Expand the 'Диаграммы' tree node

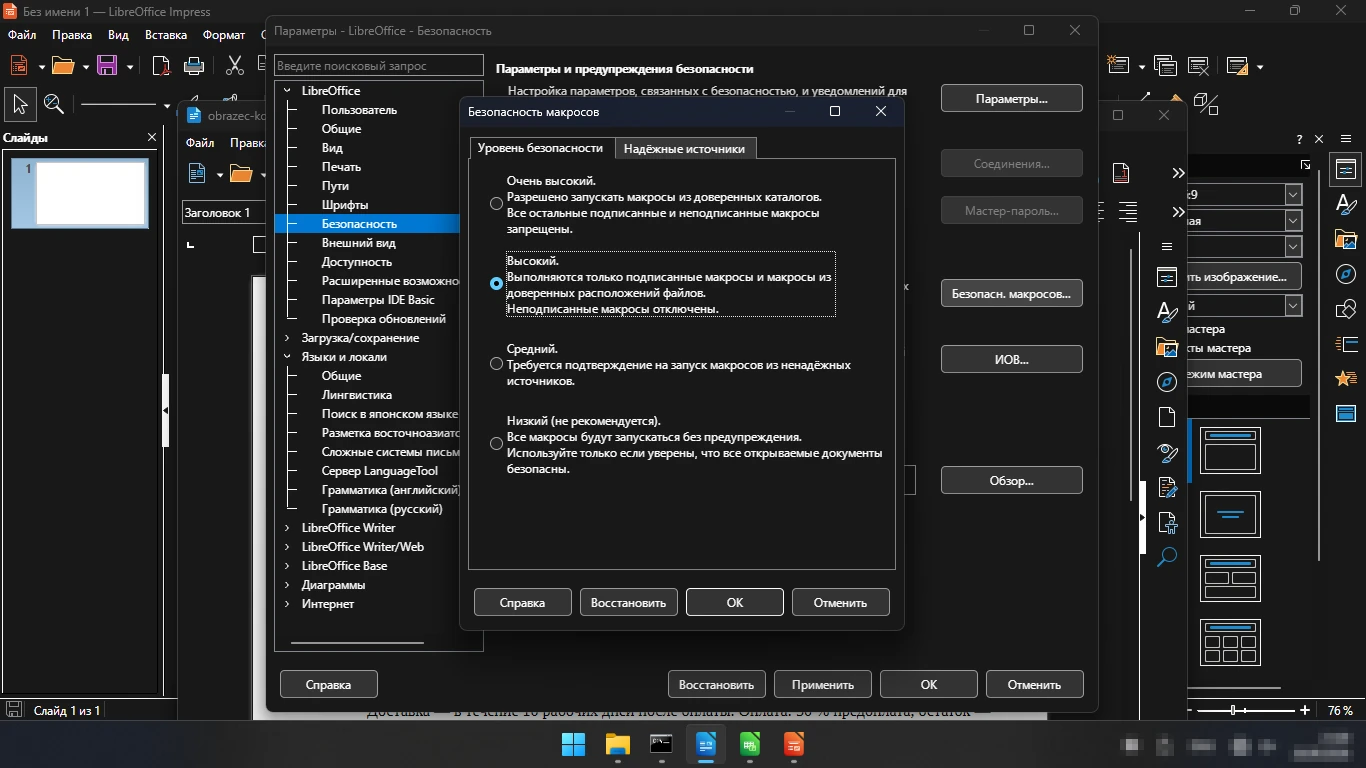coord(287,585)
